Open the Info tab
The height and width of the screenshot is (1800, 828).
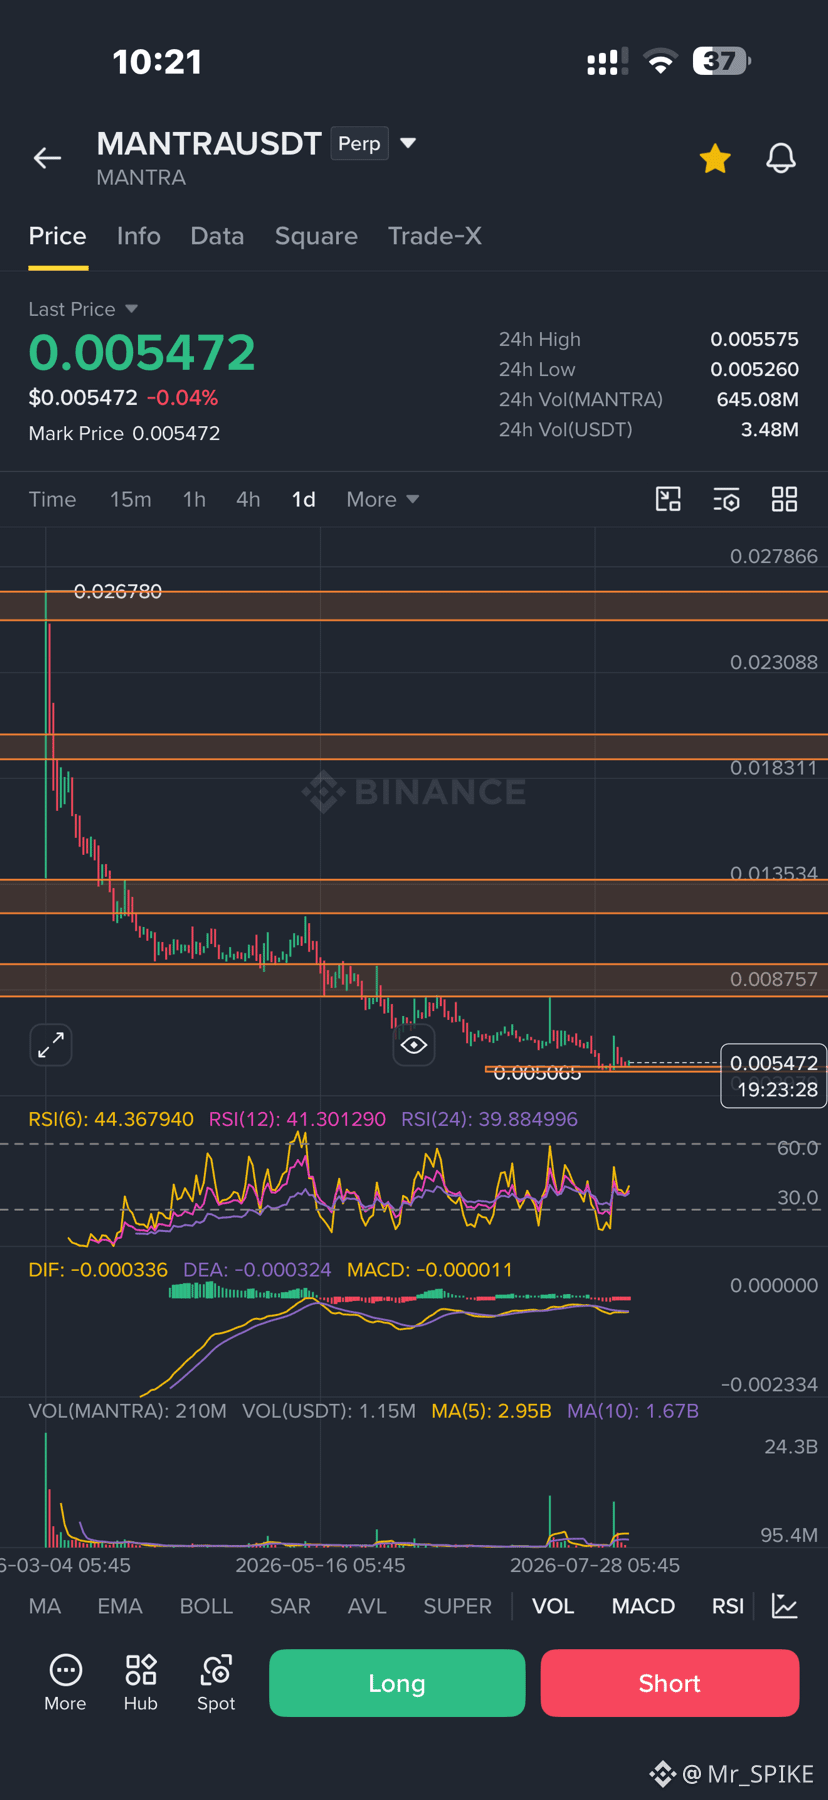coord(138,236)
